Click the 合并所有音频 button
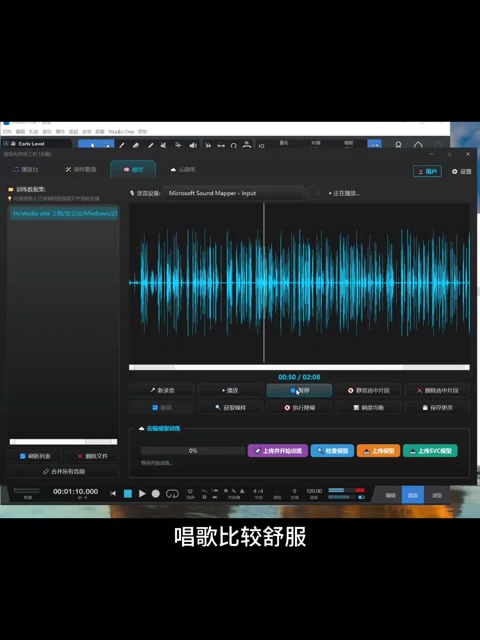This screenshot has height=640, width=480. (x=64, y=471)
